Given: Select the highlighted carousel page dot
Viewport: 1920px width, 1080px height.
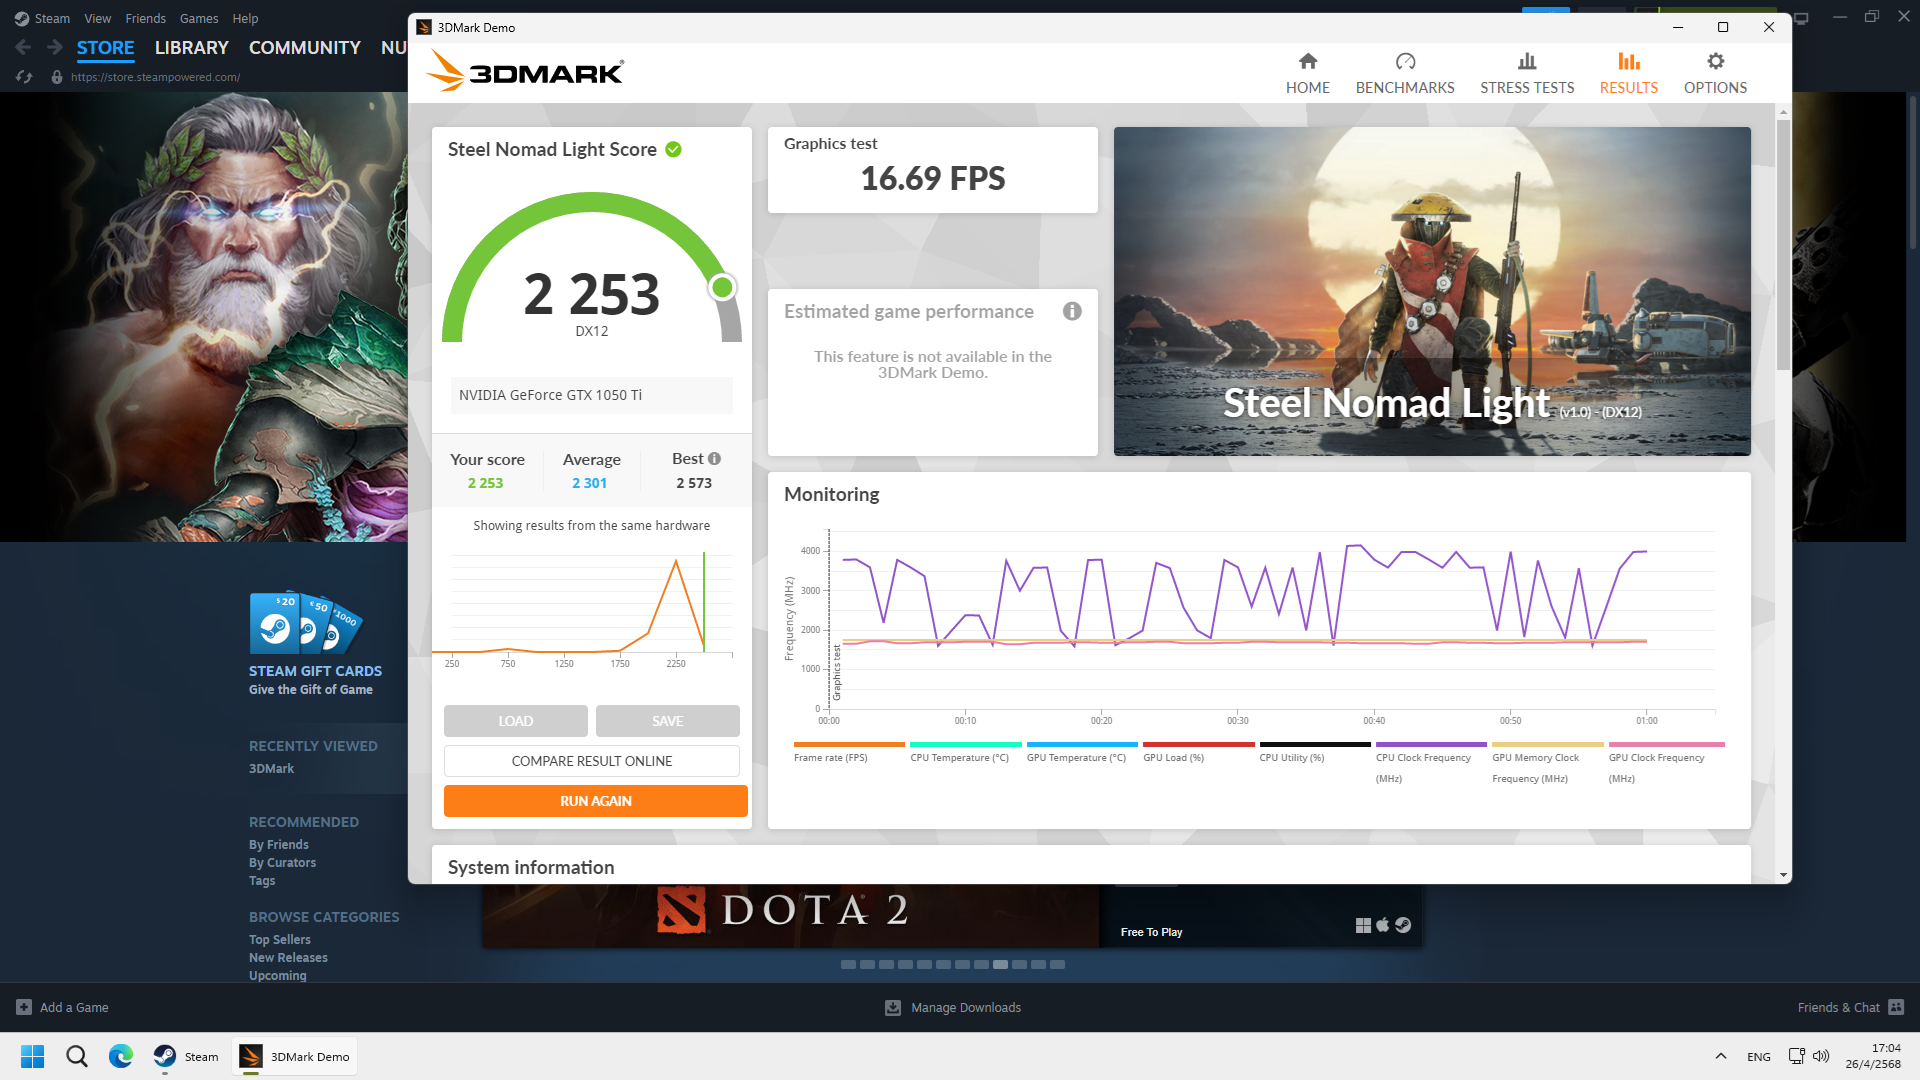Looking at the screenshot, I should (x=1000, y=965).
